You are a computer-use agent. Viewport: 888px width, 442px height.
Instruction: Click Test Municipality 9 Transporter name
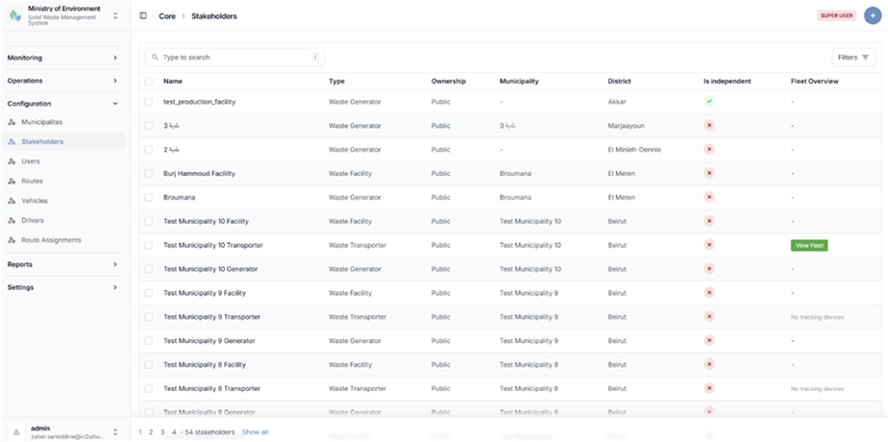(212, 317)
